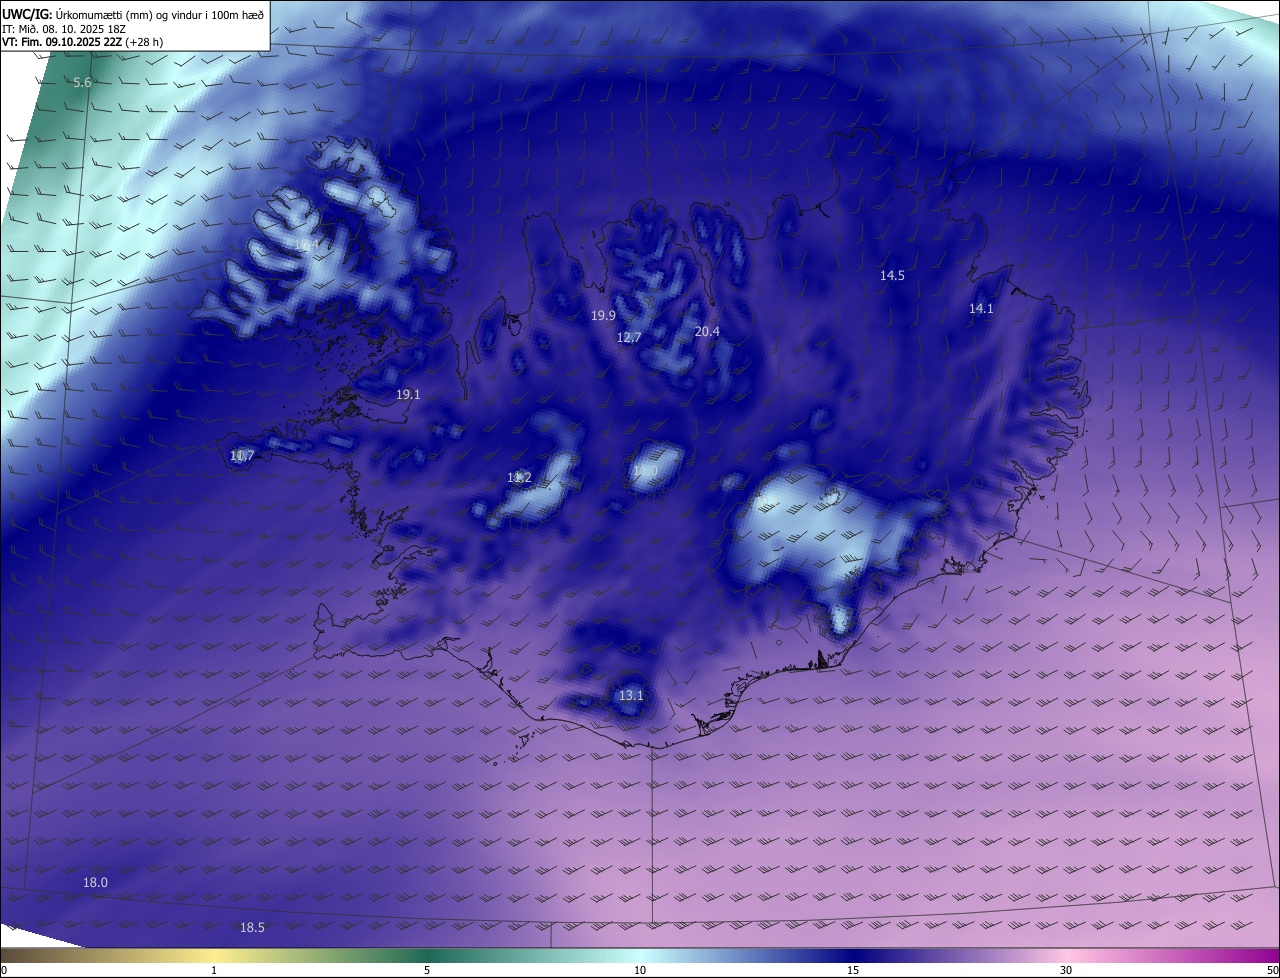Click the map title 'Úrkomumætti (mm) og vindur í 100m hæð'
The image size is (1280, 978).
(x=159, y=14)
